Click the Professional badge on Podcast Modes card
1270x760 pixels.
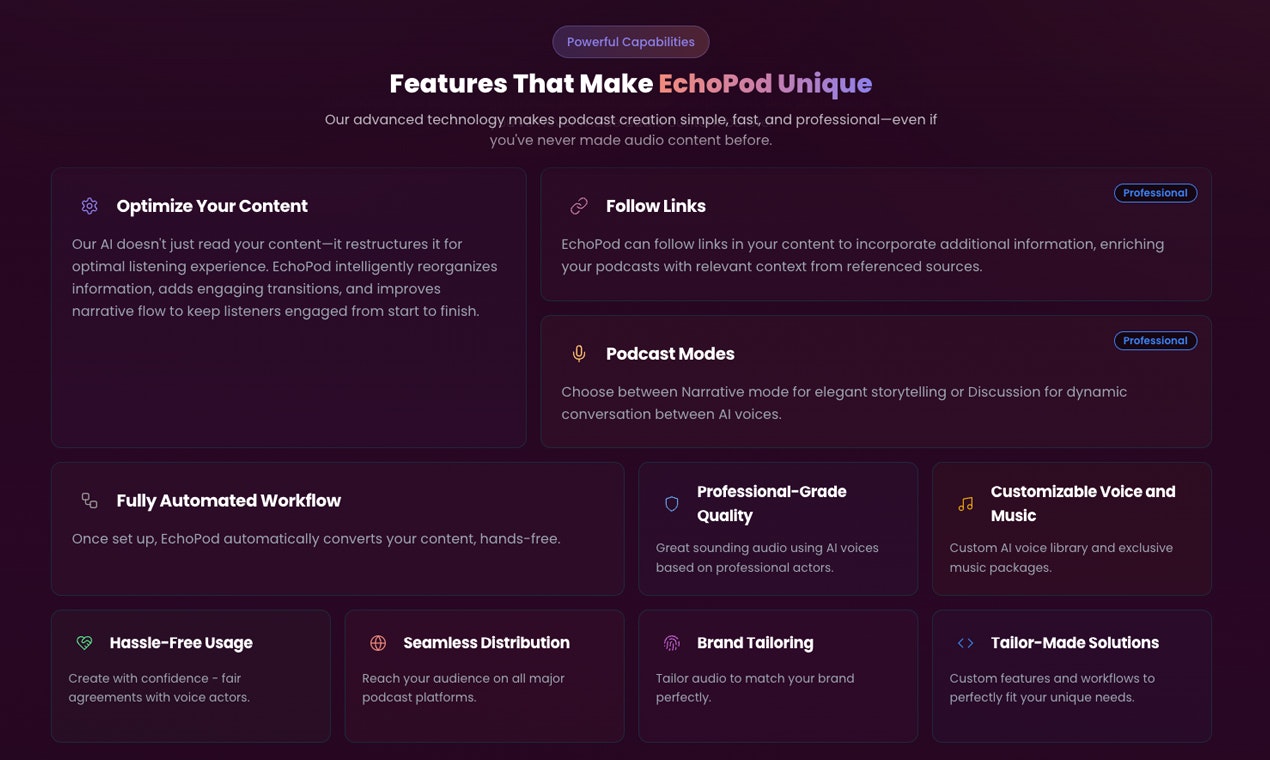tap(1155, 341)
